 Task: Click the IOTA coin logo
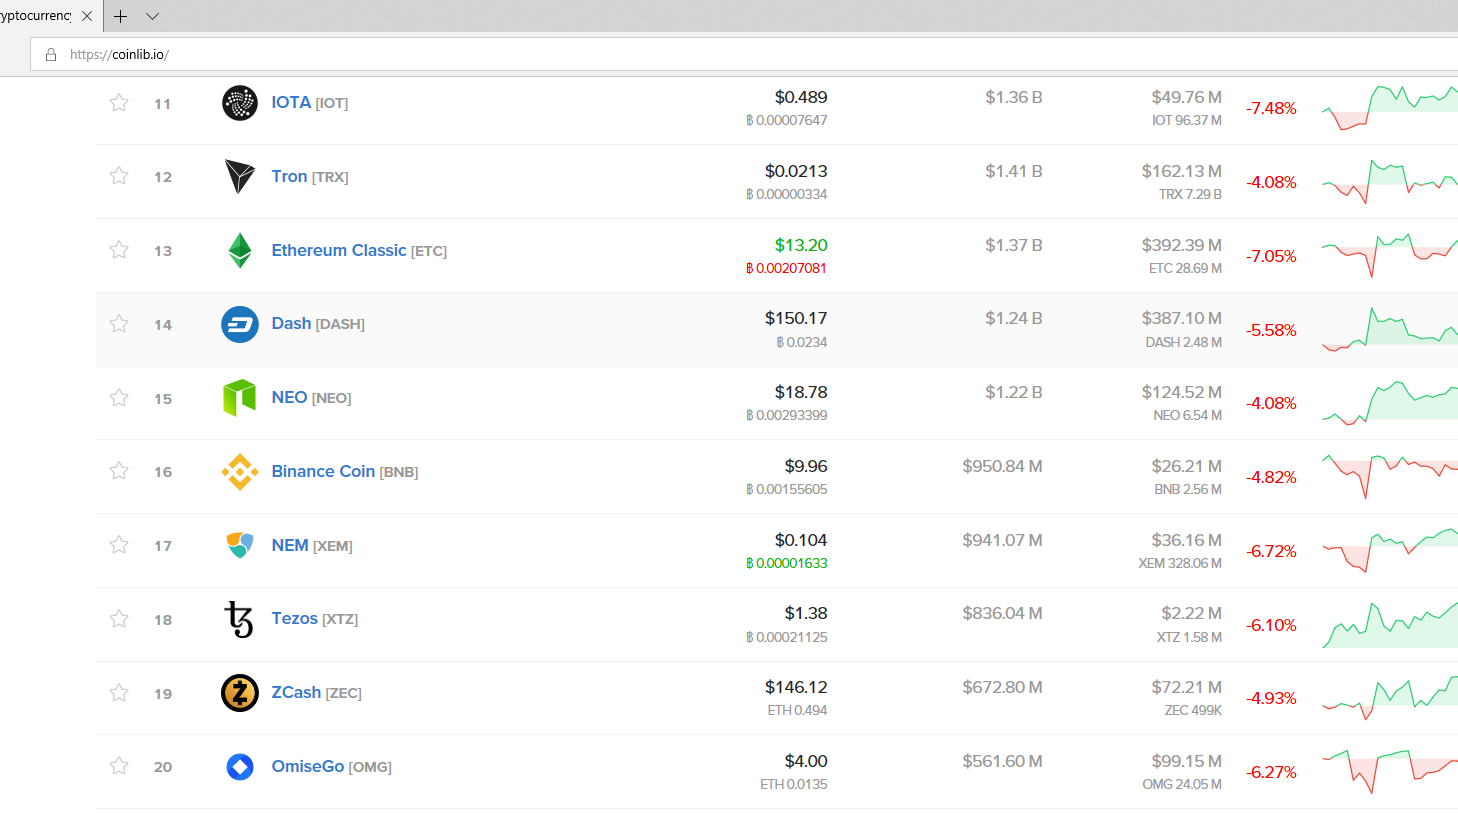240,102
